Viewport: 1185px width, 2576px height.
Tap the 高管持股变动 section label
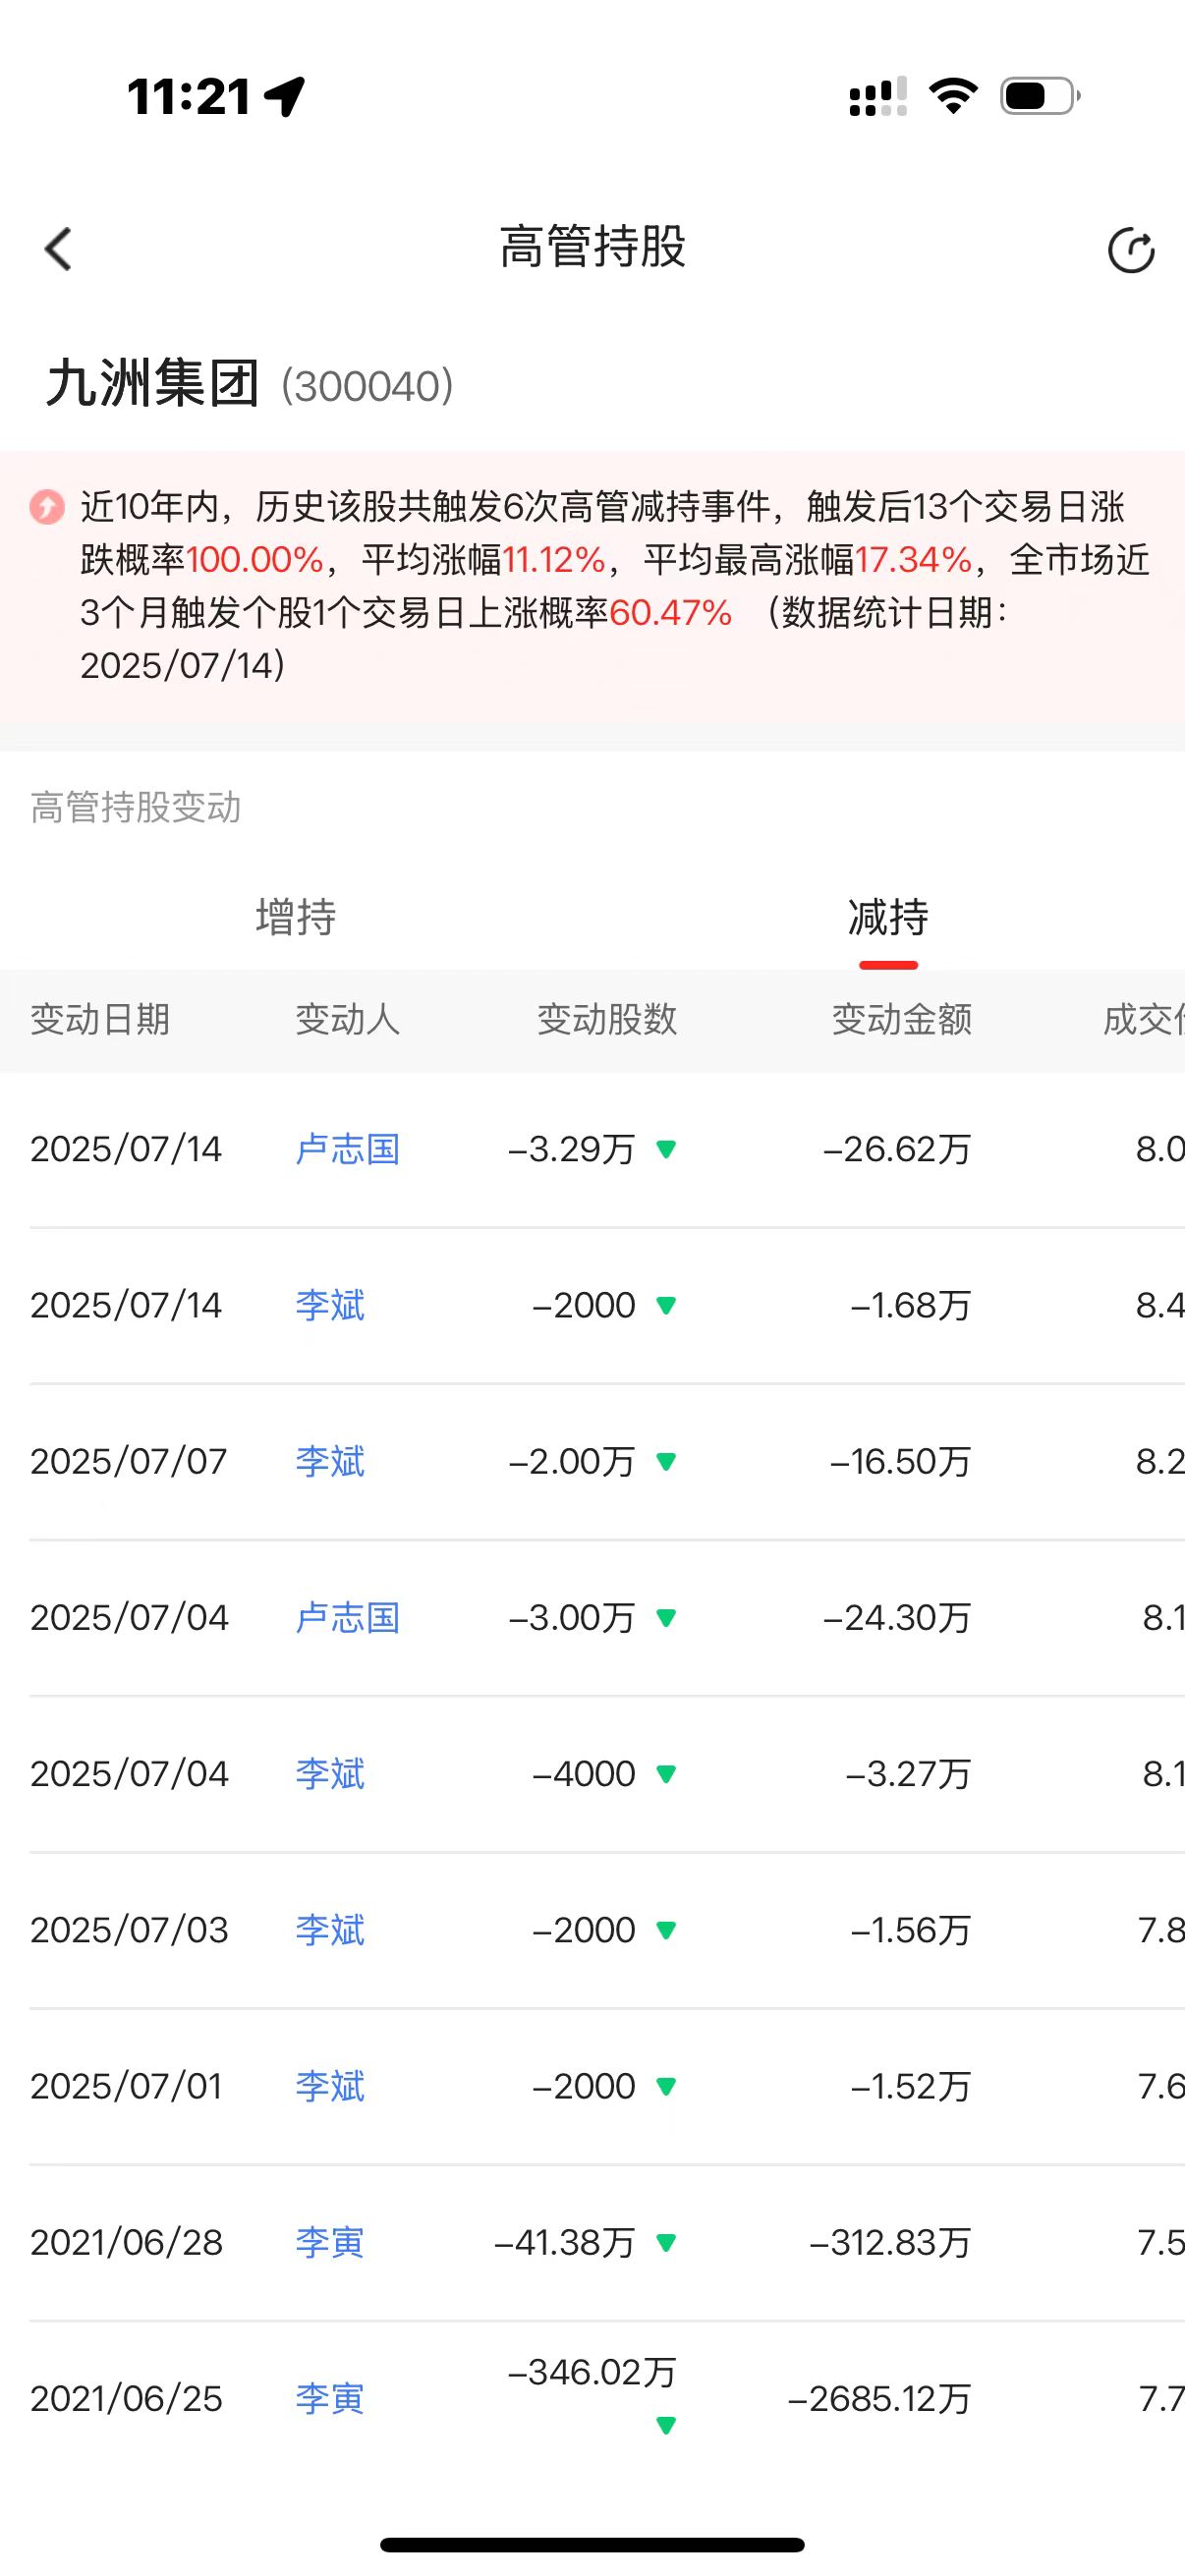pos(136,808)
